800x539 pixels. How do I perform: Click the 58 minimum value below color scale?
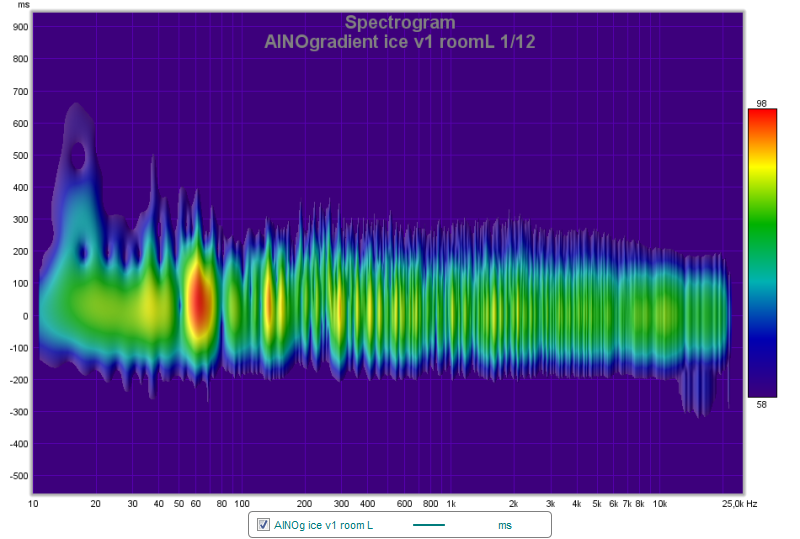pos(761,404)
